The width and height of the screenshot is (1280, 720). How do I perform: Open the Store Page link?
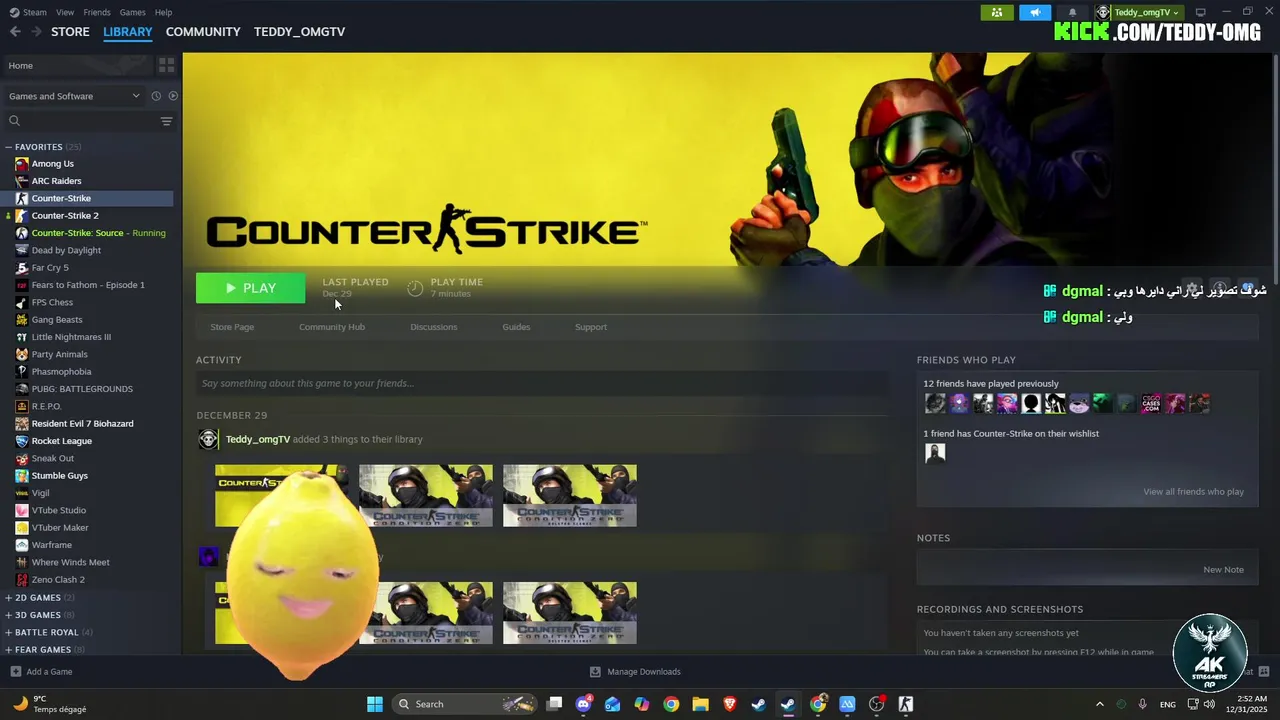(x=232, y=327)
